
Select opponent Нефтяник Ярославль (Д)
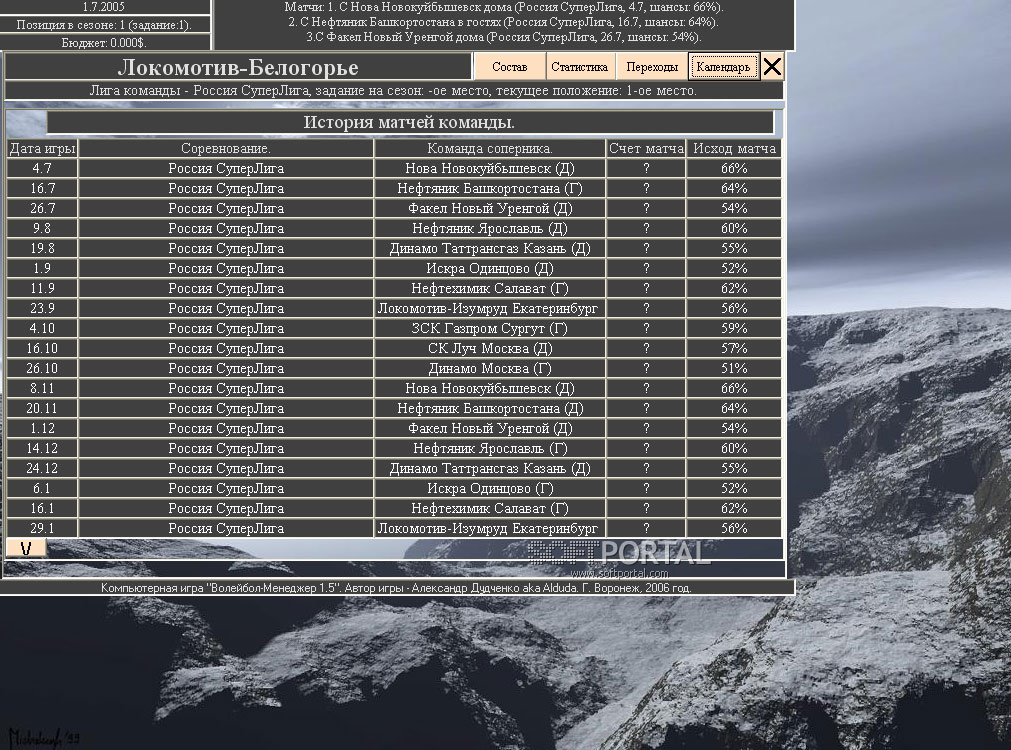point(490,228)
